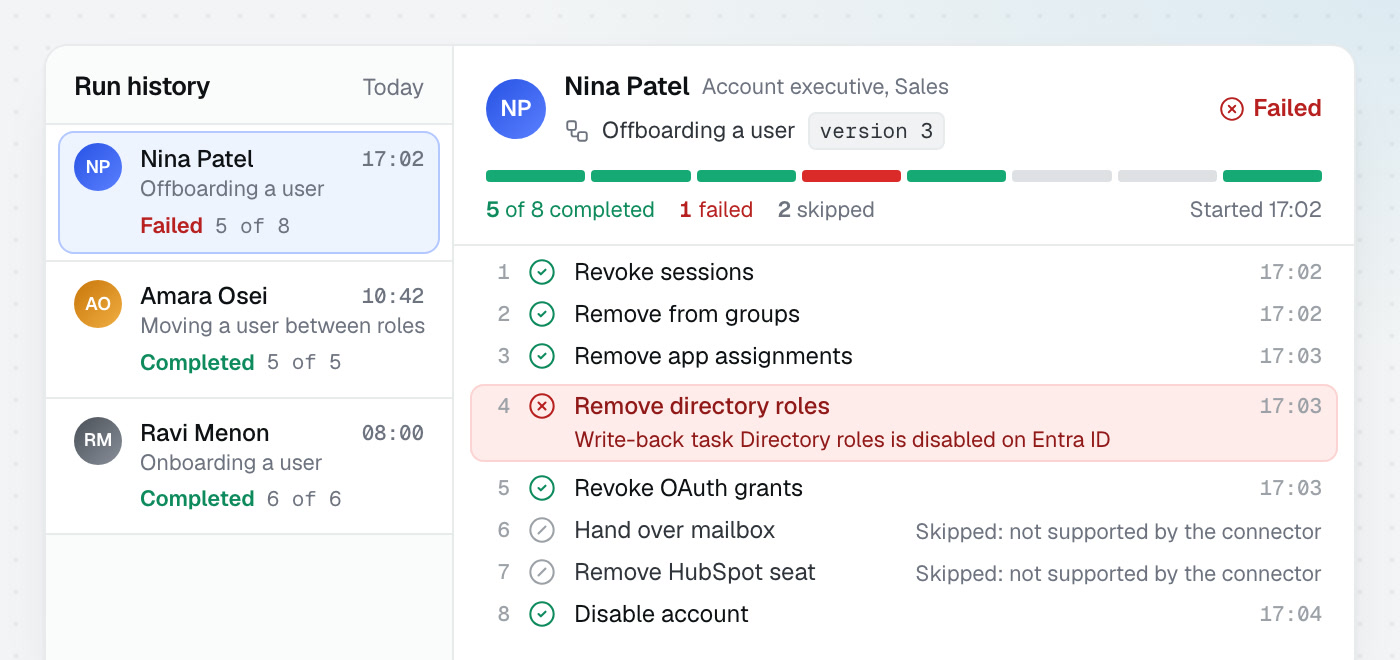The width and height of the screenshot is (1400, 660).
Task: Click the Today label in Run history
Action: (393, 87)
